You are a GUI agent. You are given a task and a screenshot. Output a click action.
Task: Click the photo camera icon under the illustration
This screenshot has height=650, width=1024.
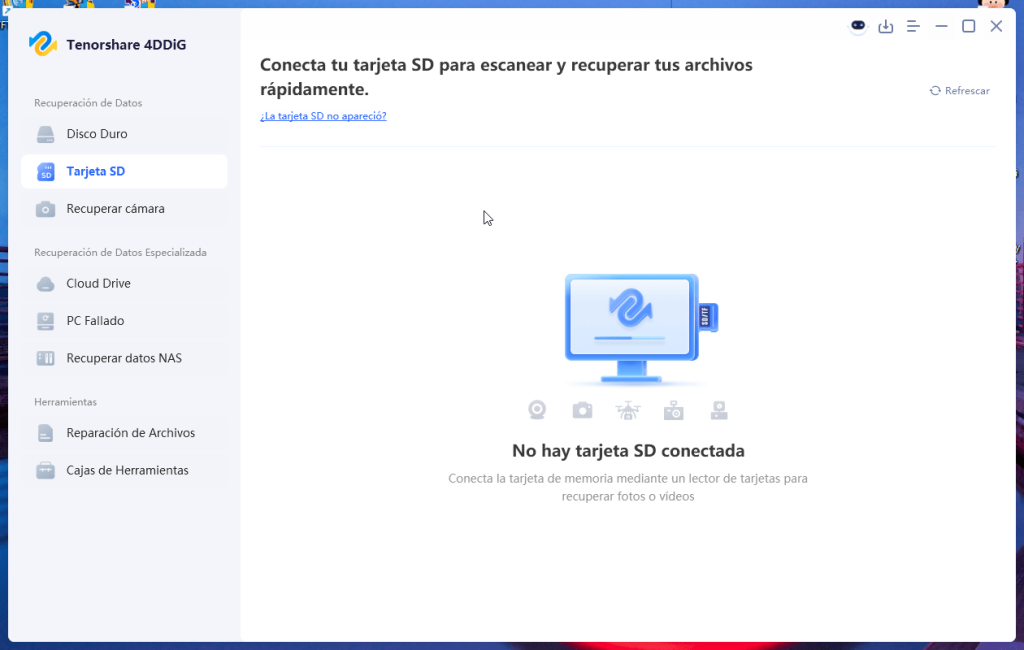point(583,410)
